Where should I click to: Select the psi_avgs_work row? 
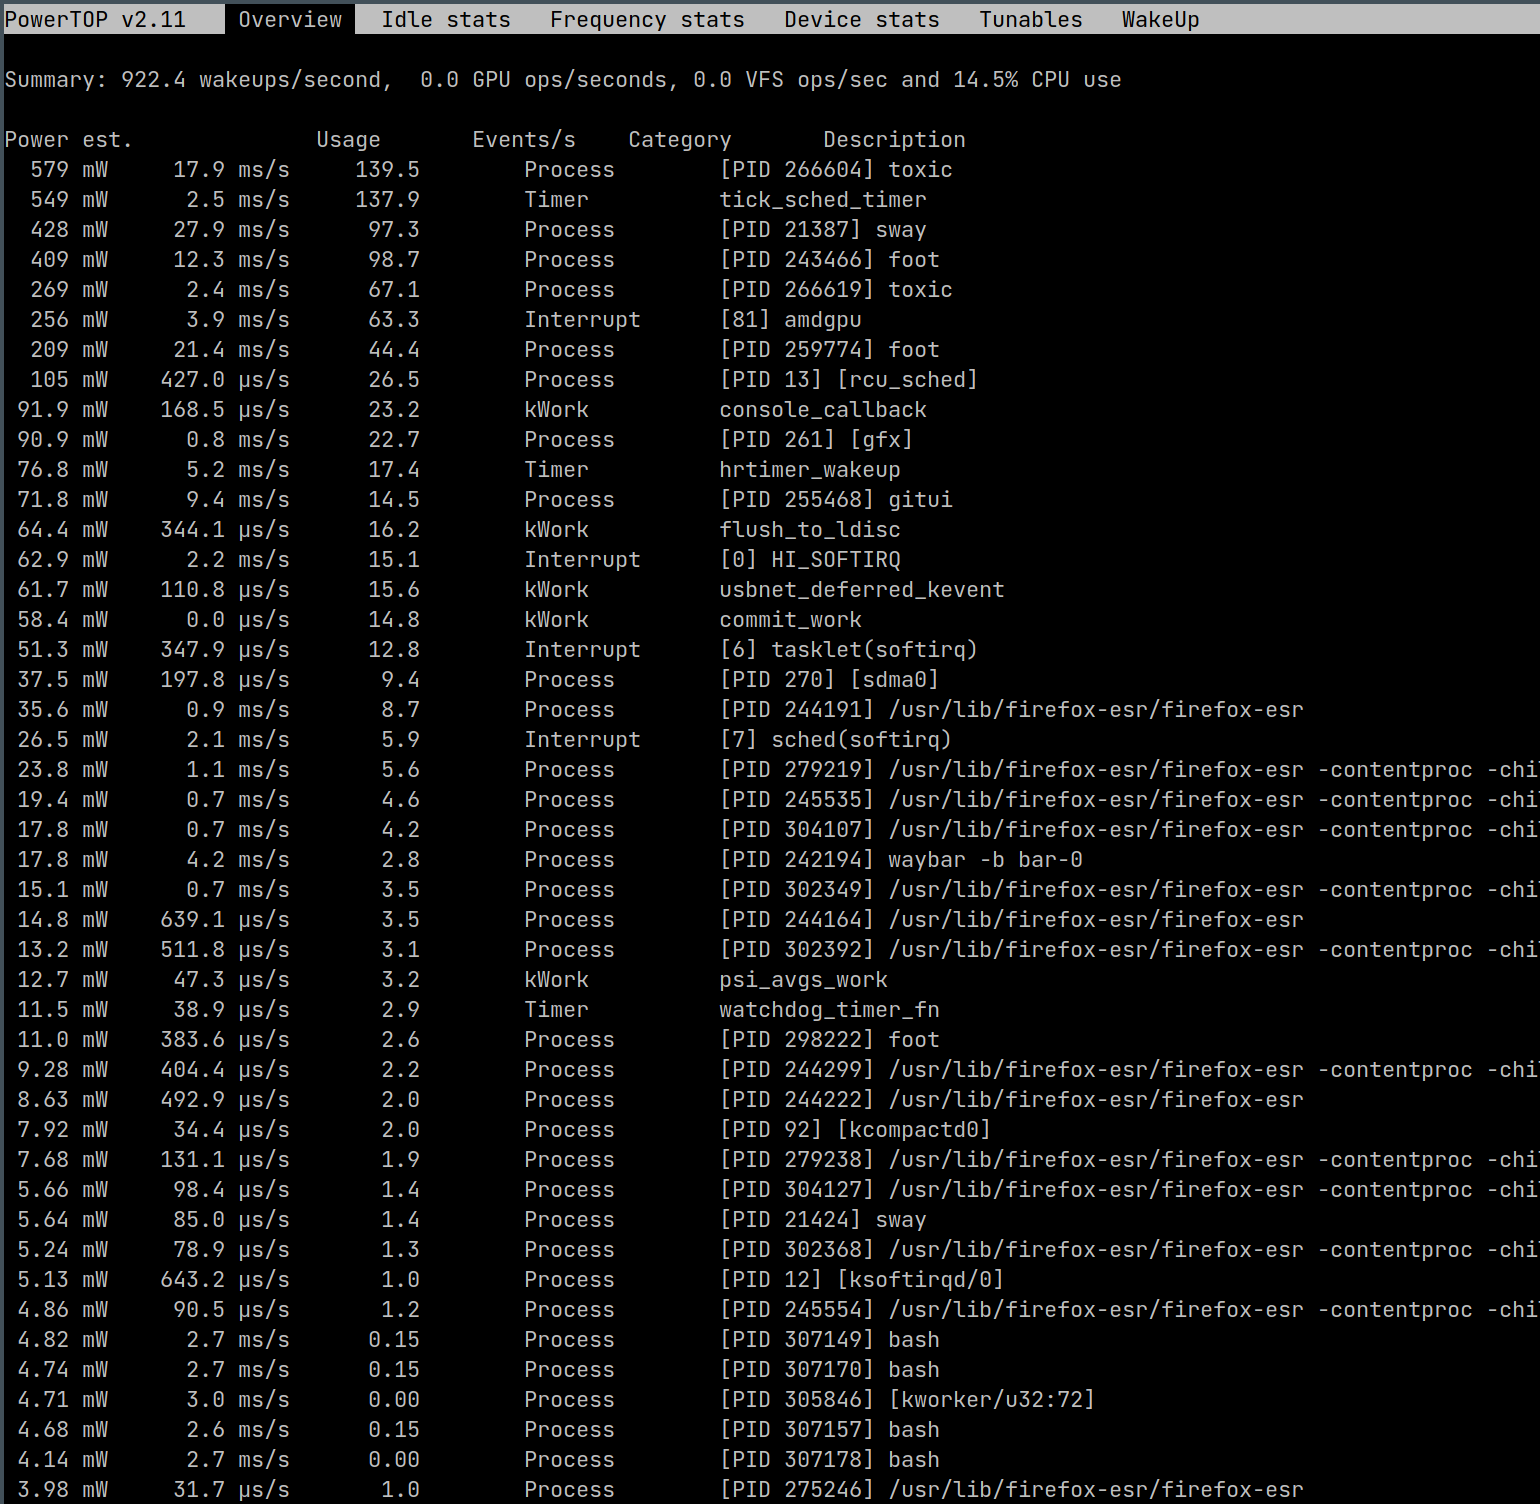point(770,980)
